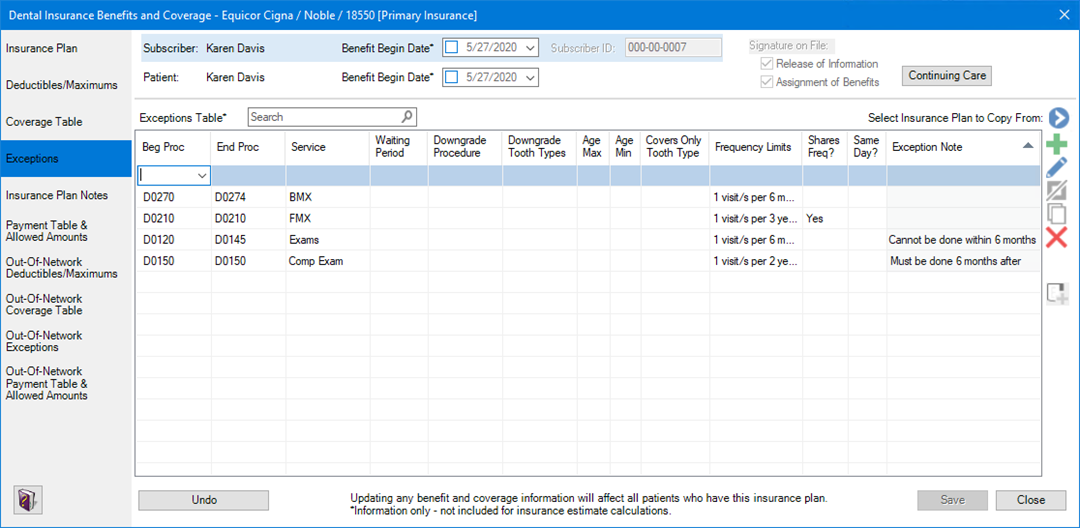Open the Out-Of-Network Exceptions tab
Image resolution: width=1080 pixels, height=528 pixels.
coord(65,341)
